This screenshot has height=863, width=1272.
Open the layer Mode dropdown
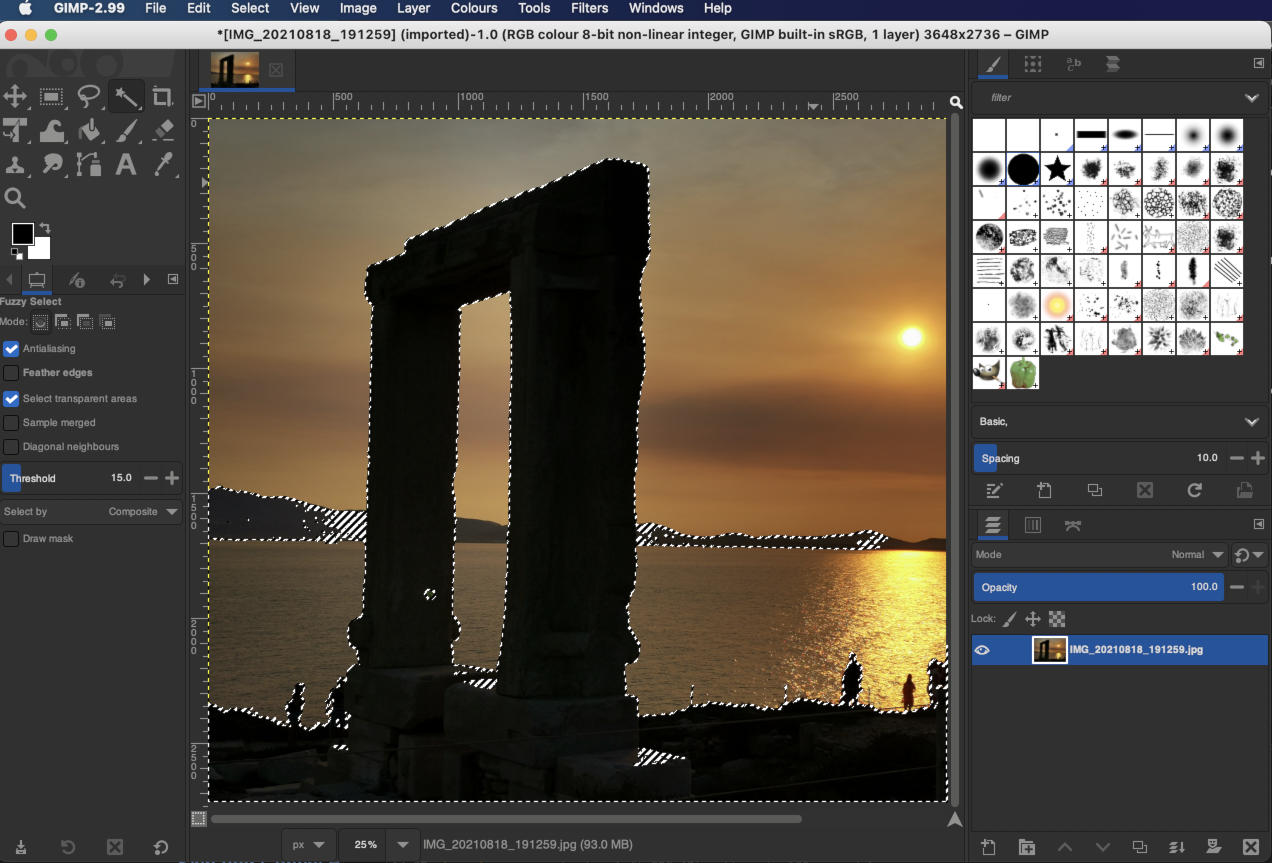point(1196,554)
